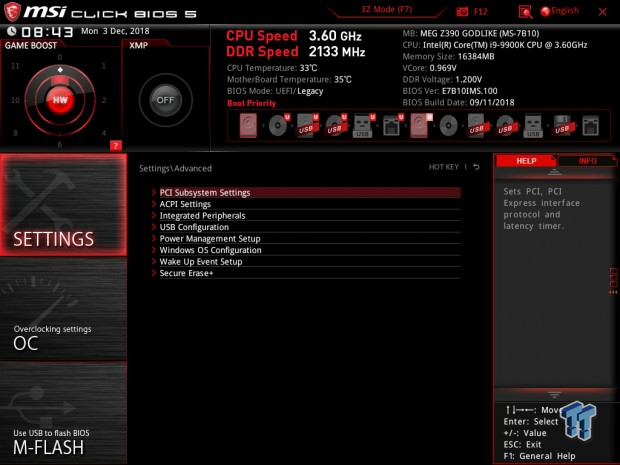
Task: Toggle the Game Boost HW knob
Action: coord(60,100)
